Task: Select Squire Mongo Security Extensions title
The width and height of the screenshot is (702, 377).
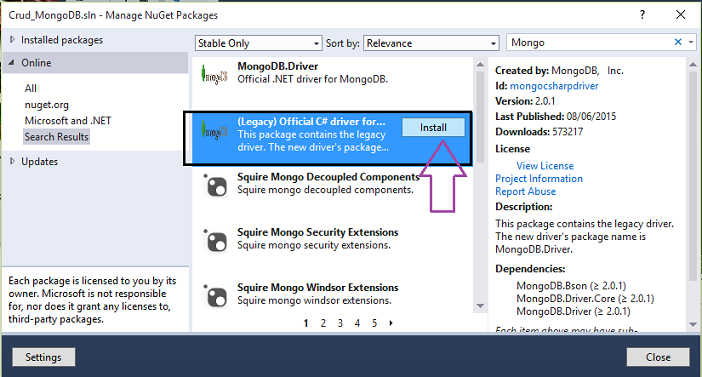Action: [x=317, y=232]
